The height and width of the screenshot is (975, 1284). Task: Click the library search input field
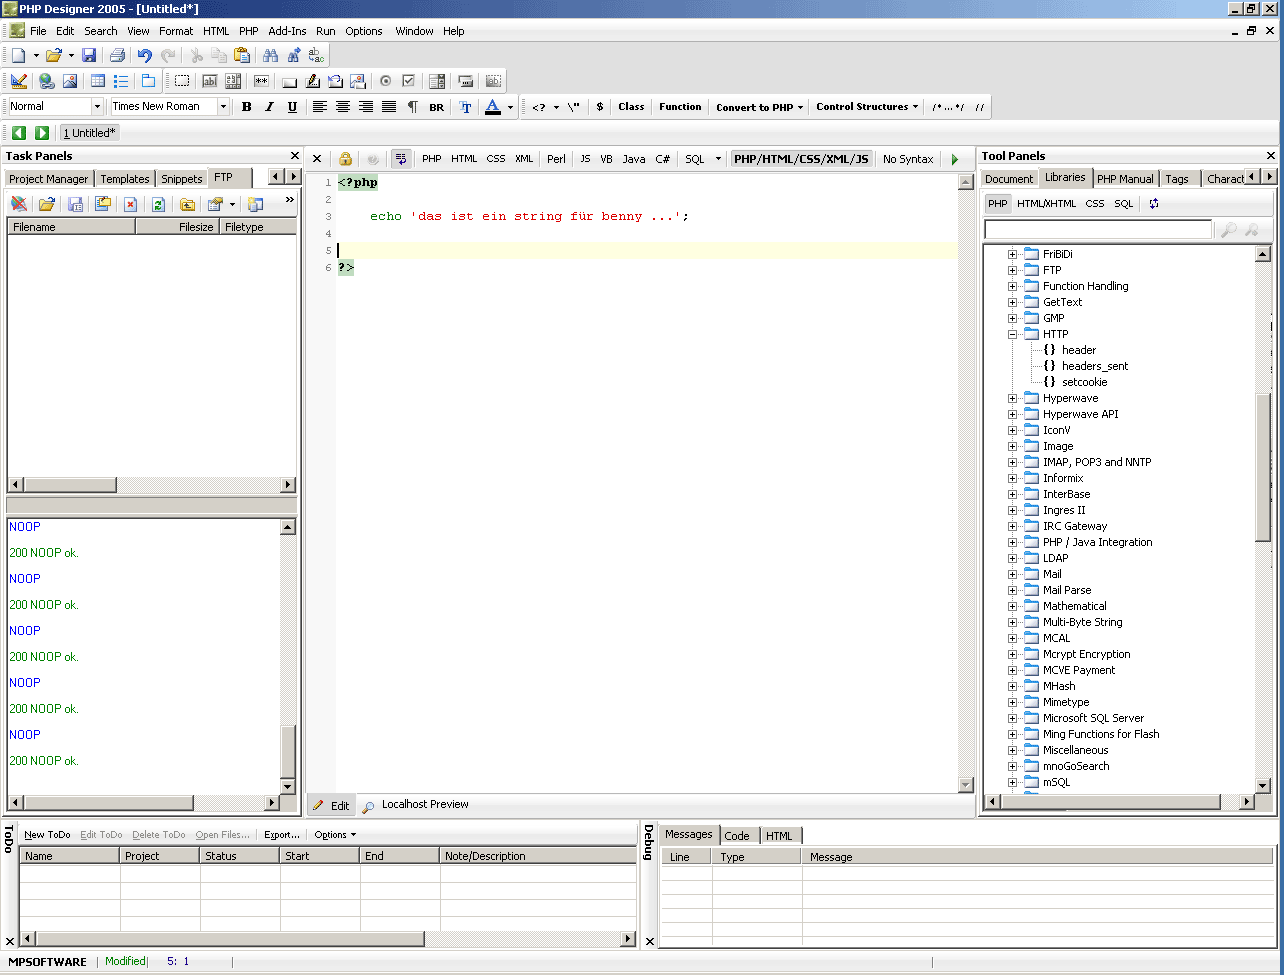pos(1097,230)
